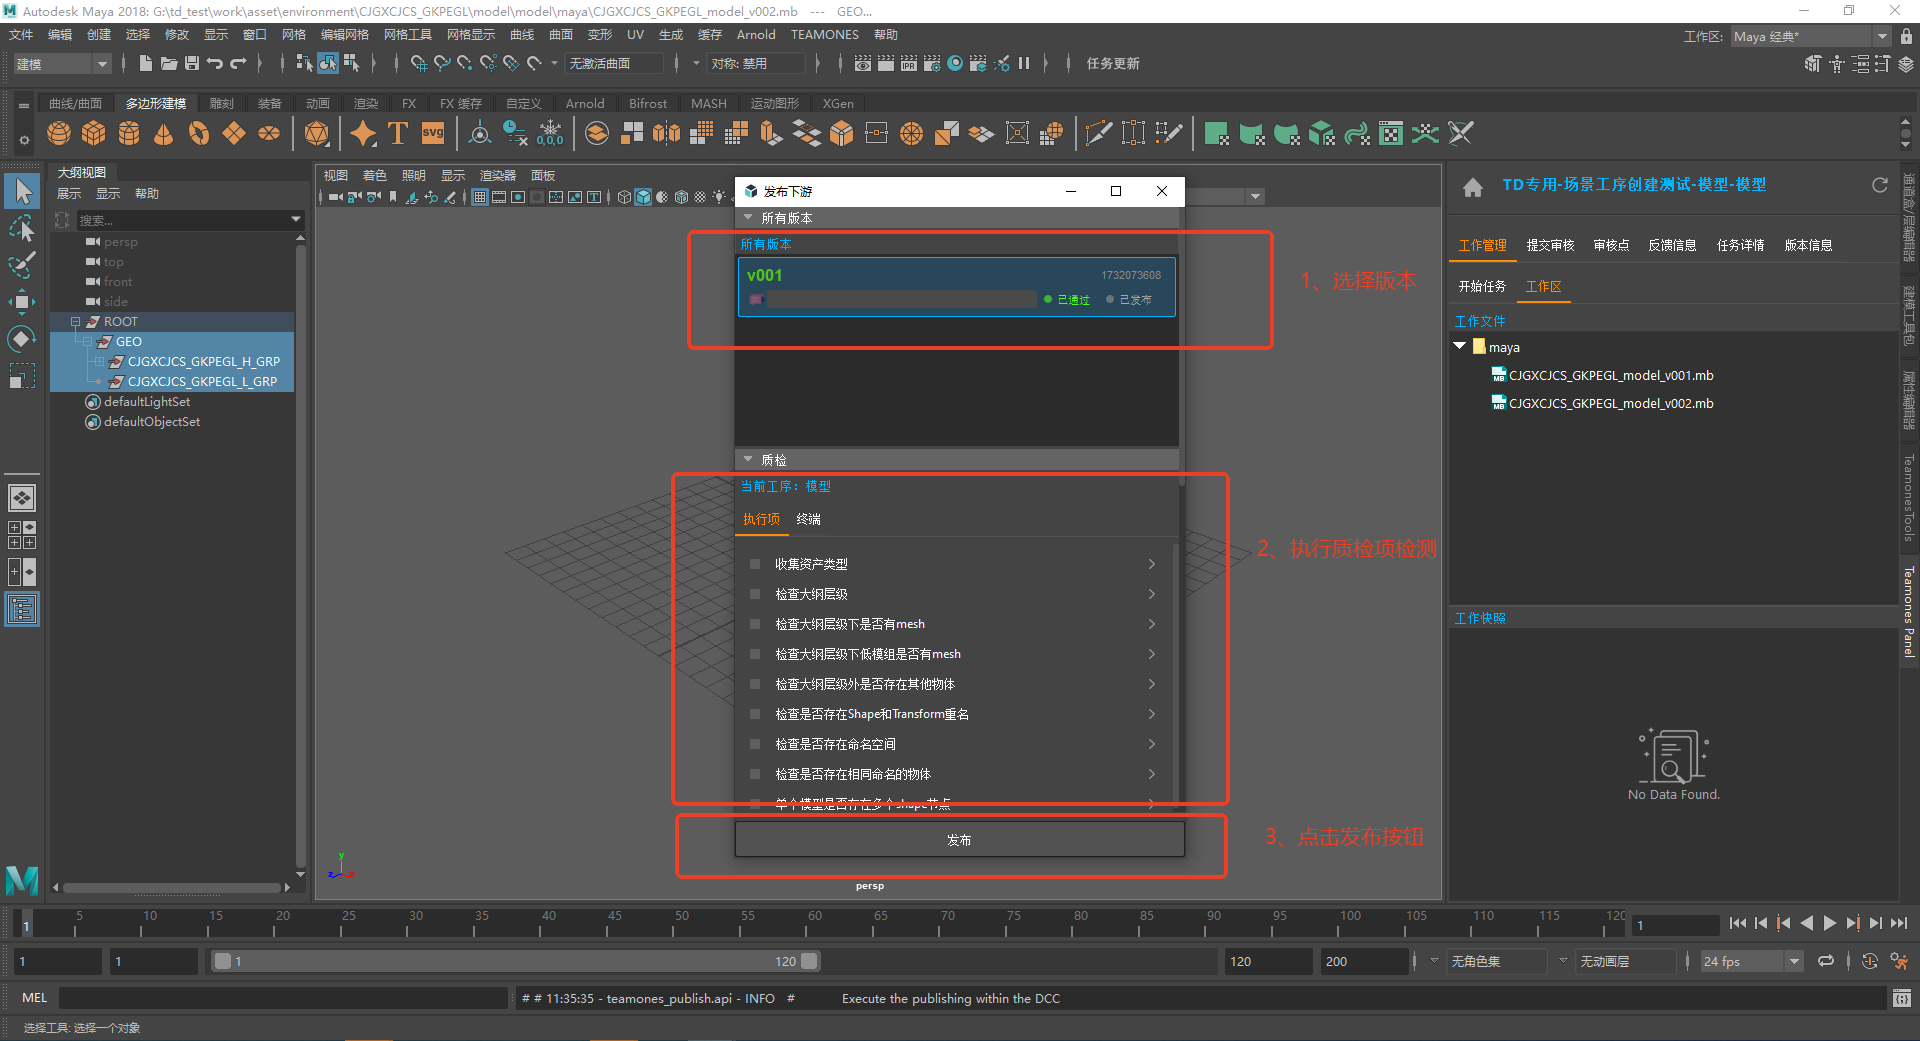Click the time range slider bar
The height and width of the screenshot is (1041, 1920).
pos(515,961)
